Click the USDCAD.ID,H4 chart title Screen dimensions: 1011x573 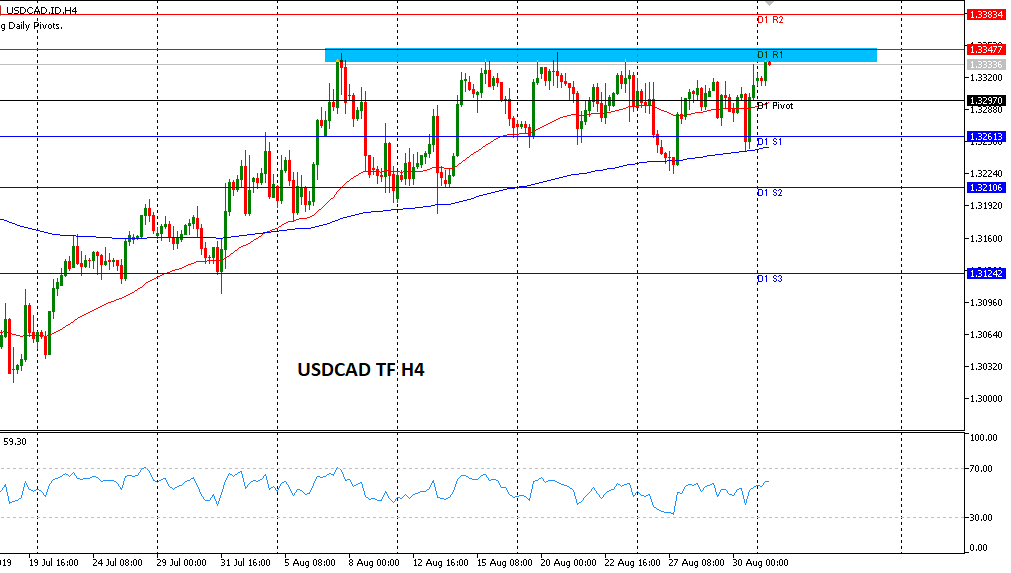point(42,9)
